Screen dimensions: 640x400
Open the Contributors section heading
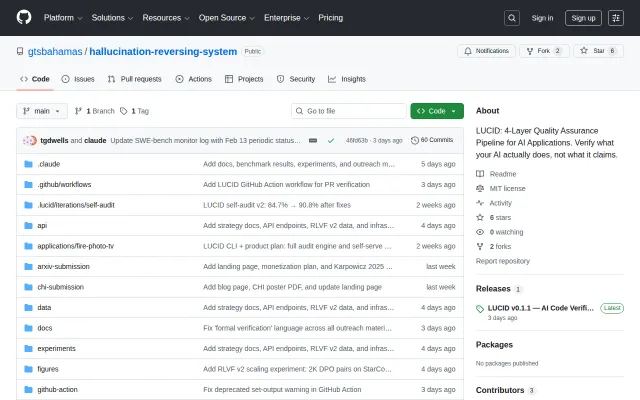pos(500,390)
